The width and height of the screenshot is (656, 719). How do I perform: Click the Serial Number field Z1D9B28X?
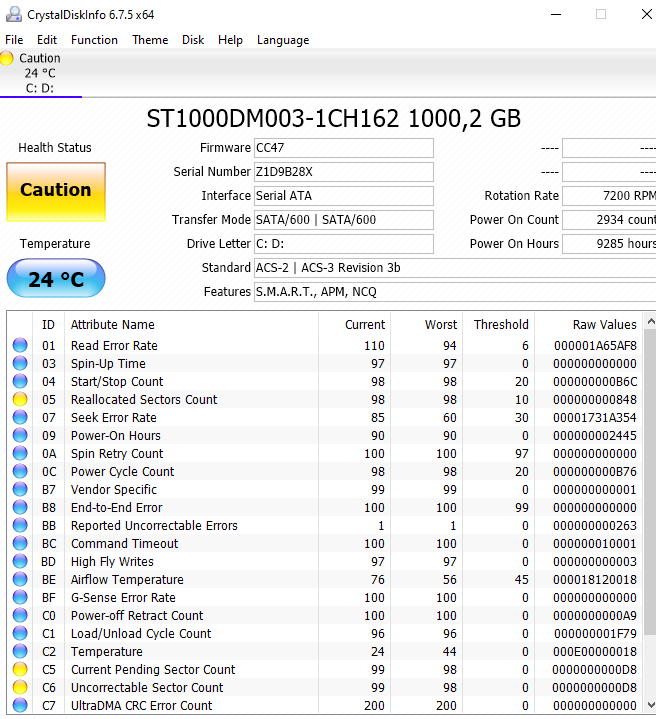344,171
